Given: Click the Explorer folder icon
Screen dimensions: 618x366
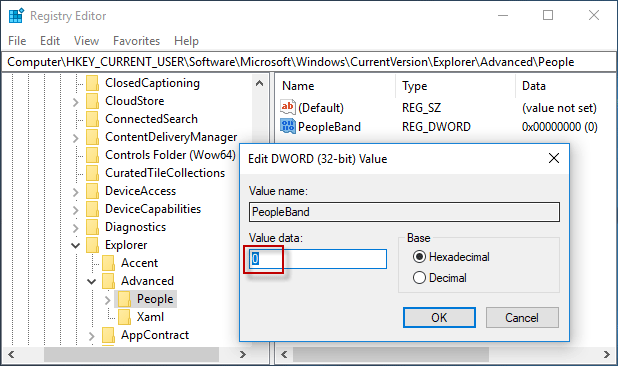Looking at the screenshot, I should coord(93,245).
